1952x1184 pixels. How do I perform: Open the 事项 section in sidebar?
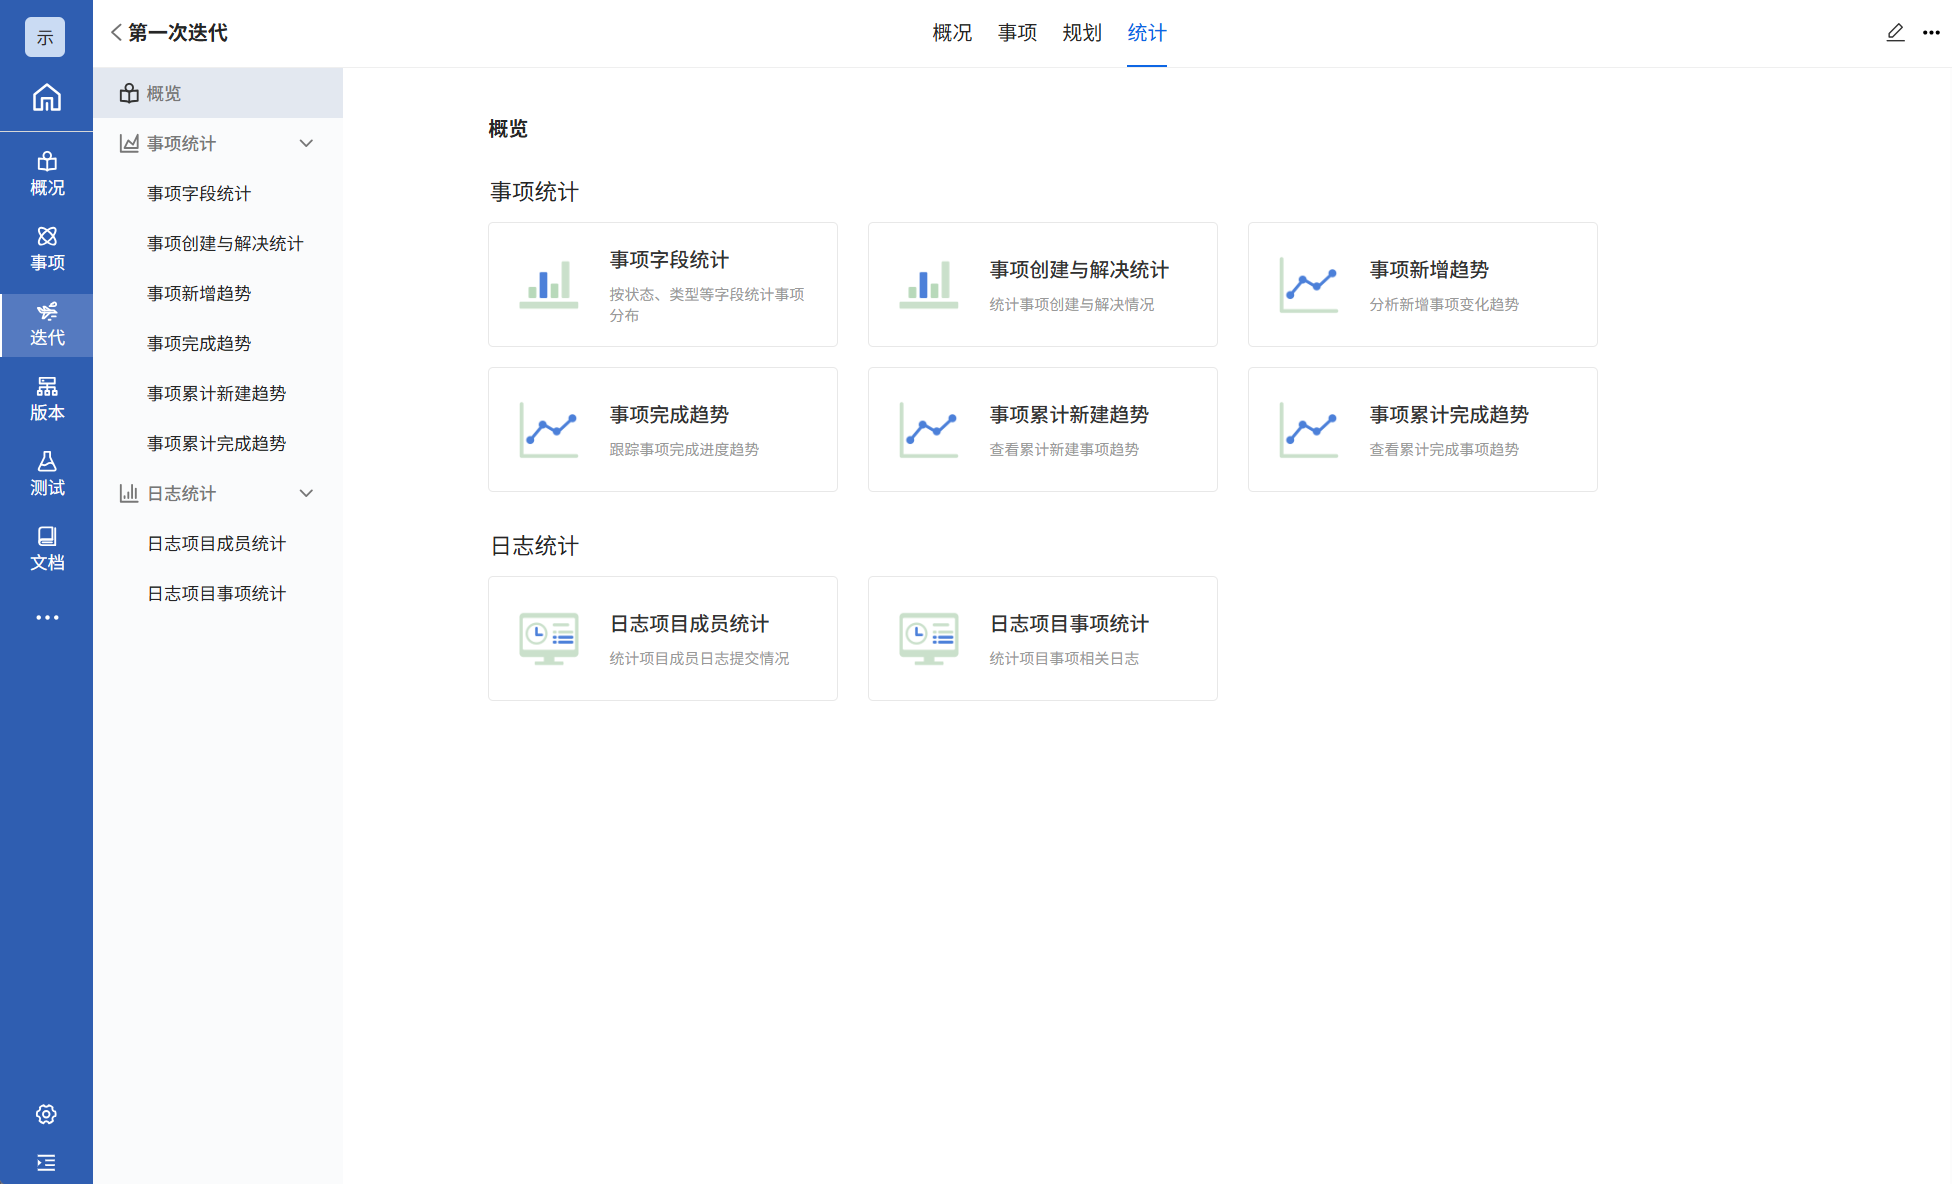coord(46,249)
